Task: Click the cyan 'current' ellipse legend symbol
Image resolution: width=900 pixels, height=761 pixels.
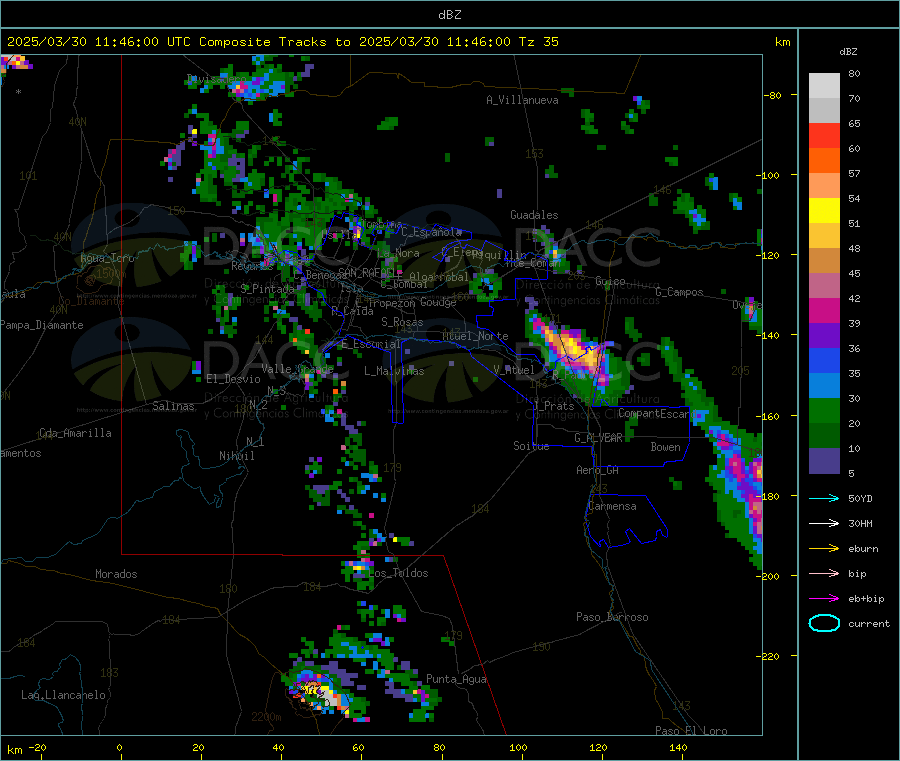Action: [824, 623]
